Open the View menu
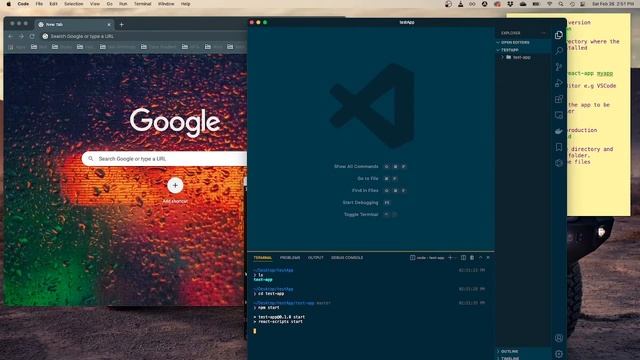 tap(95, 4)
